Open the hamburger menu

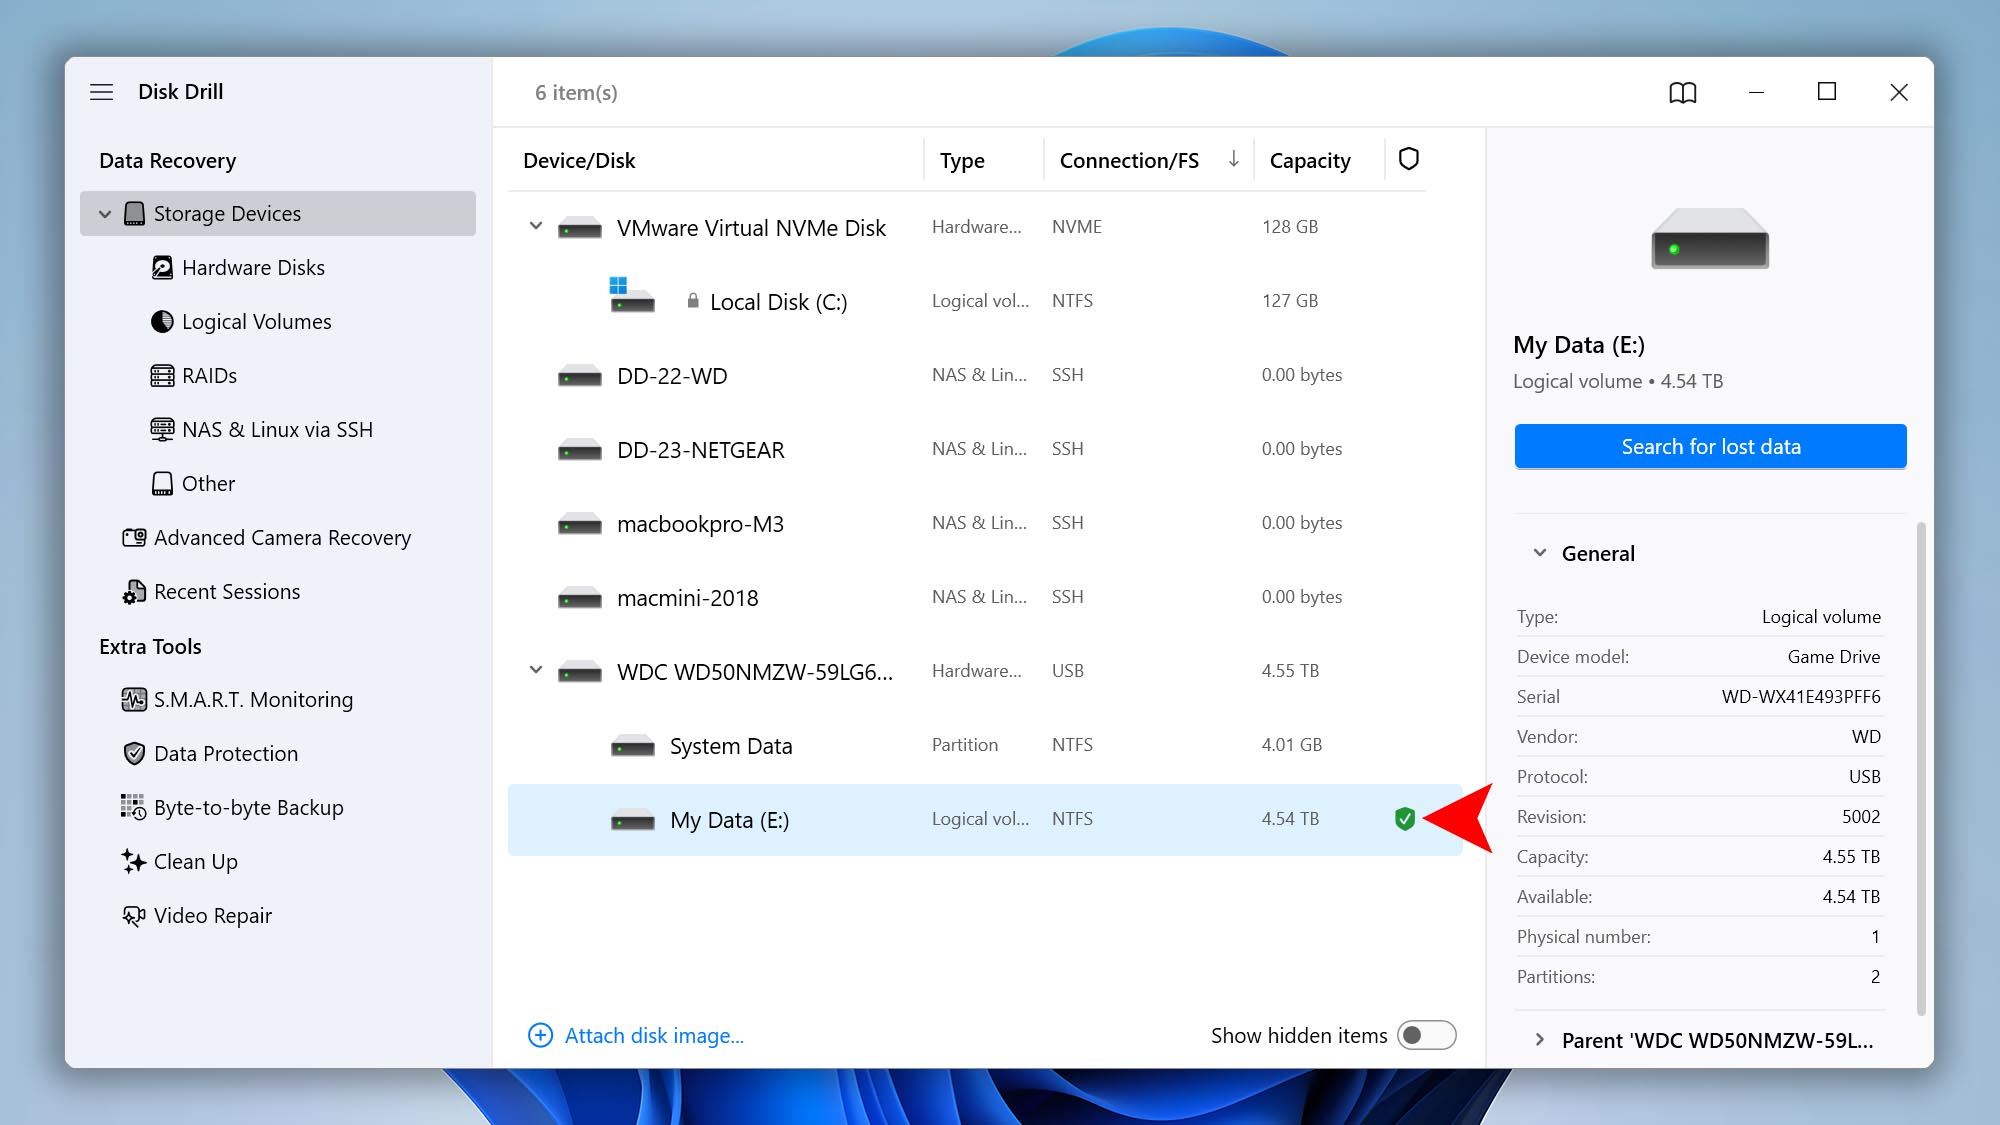(101, 92)
